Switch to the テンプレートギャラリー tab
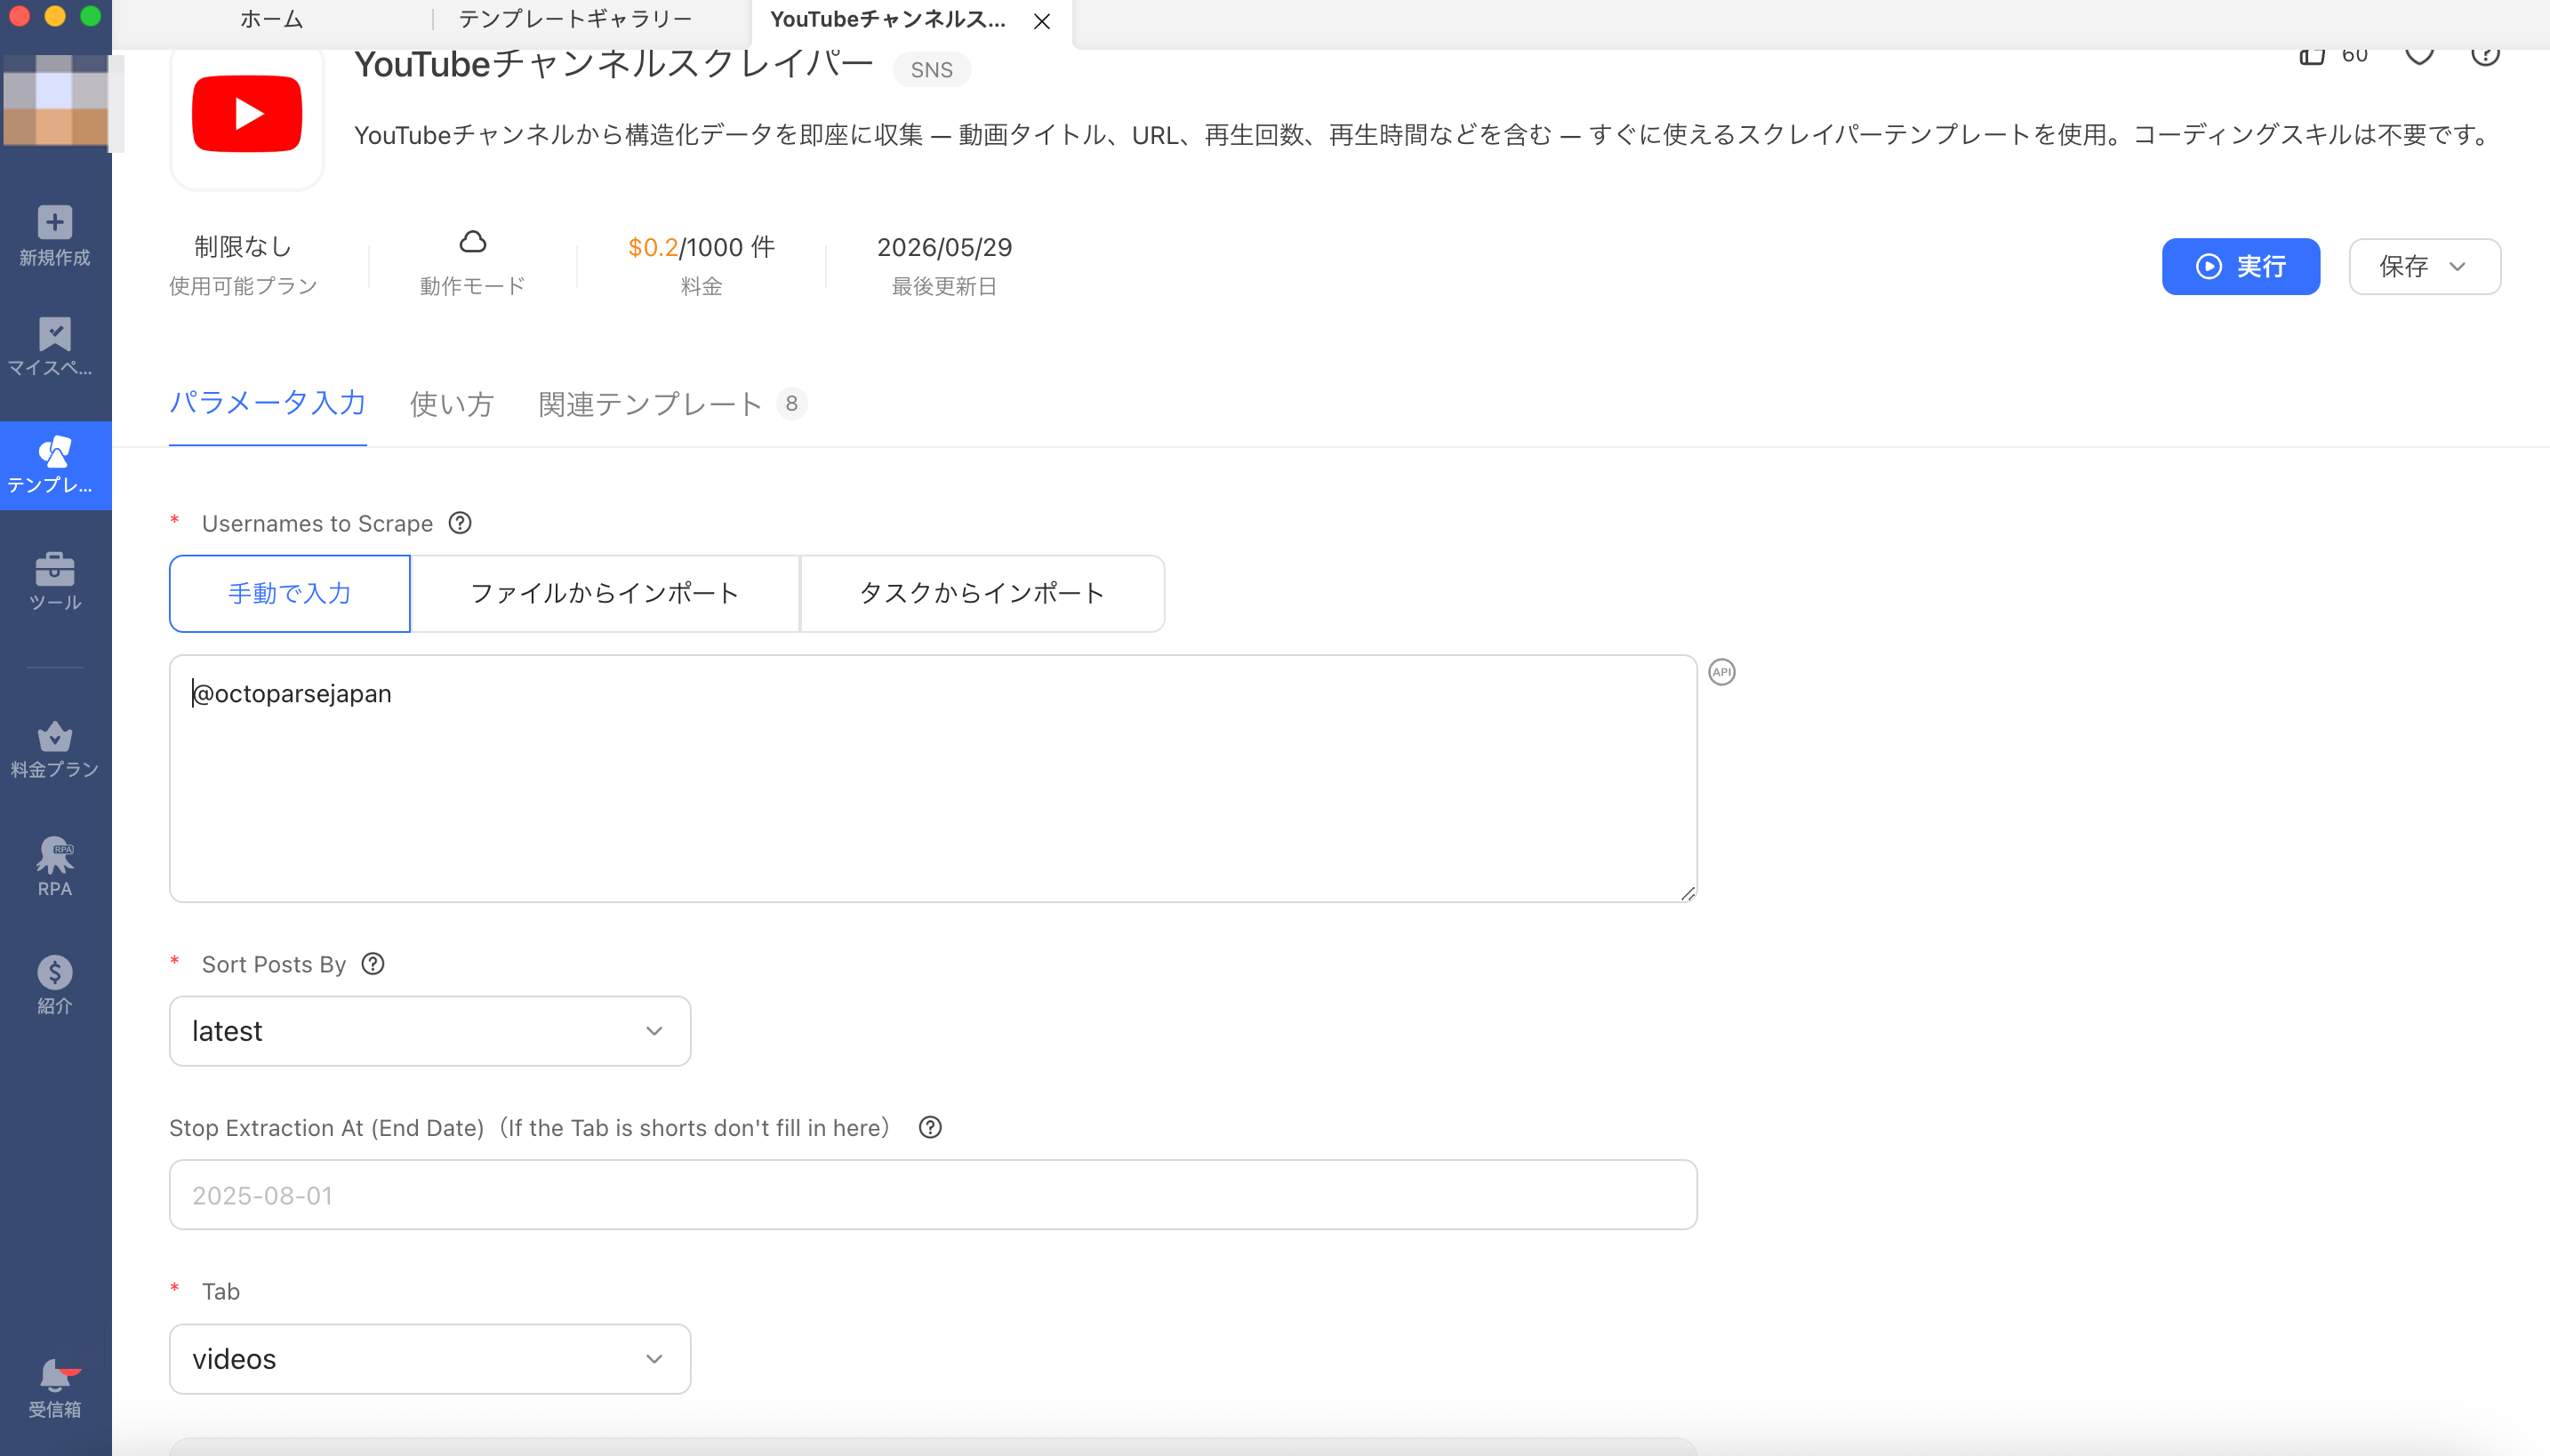Image resolution: width=2550 pixels, height=1456 pixels. tap(575, 19)
